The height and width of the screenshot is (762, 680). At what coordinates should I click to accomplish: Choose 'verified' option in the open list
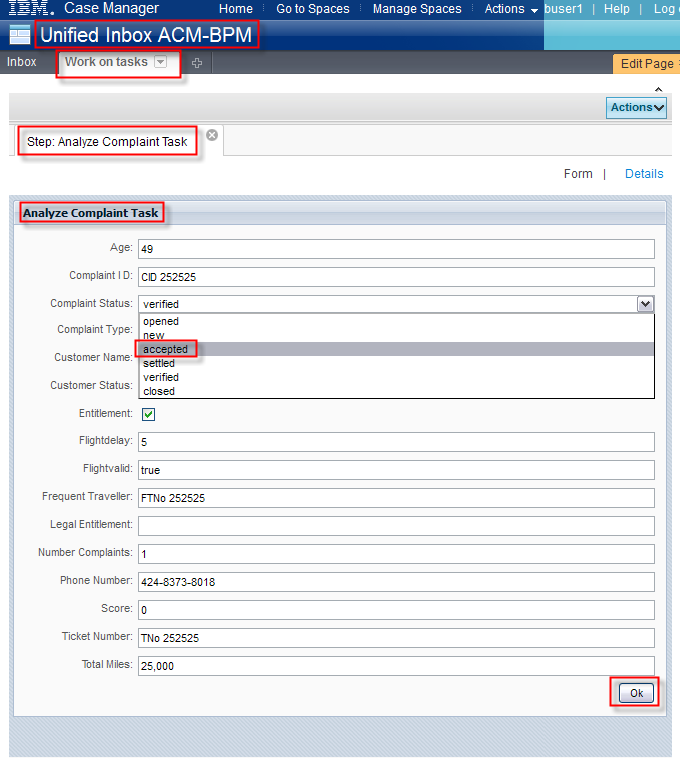[396, 377]
